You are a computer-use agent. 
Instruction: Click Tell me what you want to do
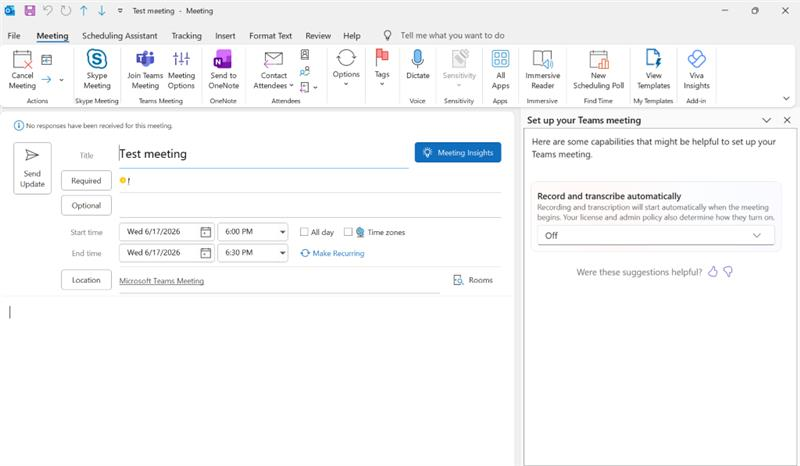(452, 35)
